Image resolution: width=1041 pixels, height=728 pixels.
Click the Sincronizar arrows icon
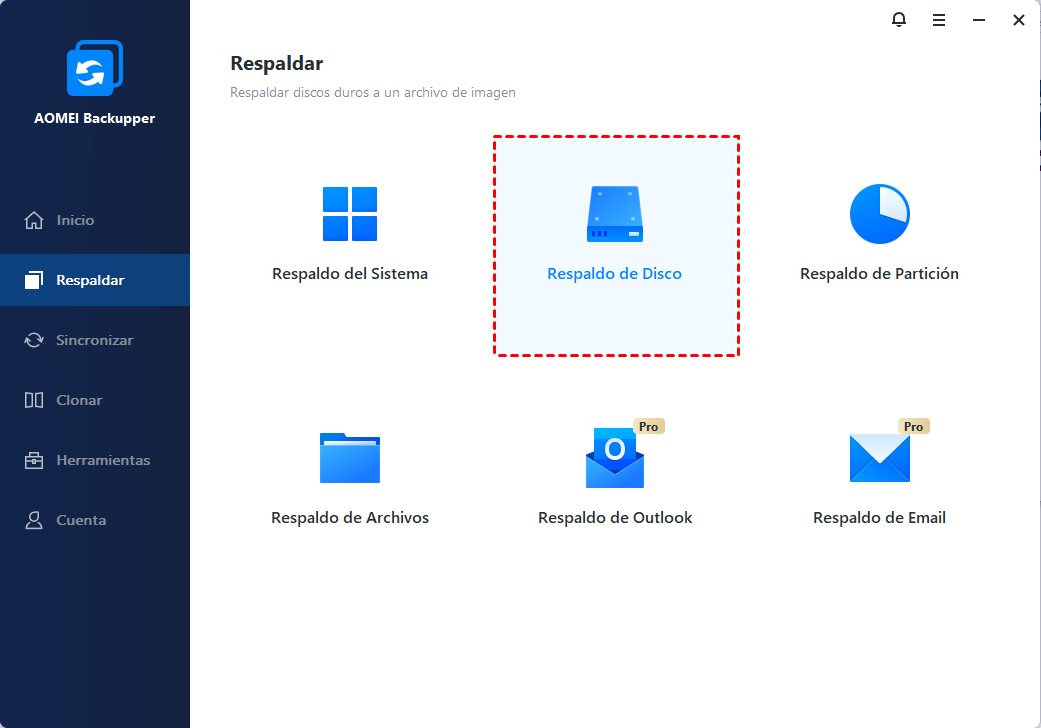pyautogui.click(x=34, y=340)
